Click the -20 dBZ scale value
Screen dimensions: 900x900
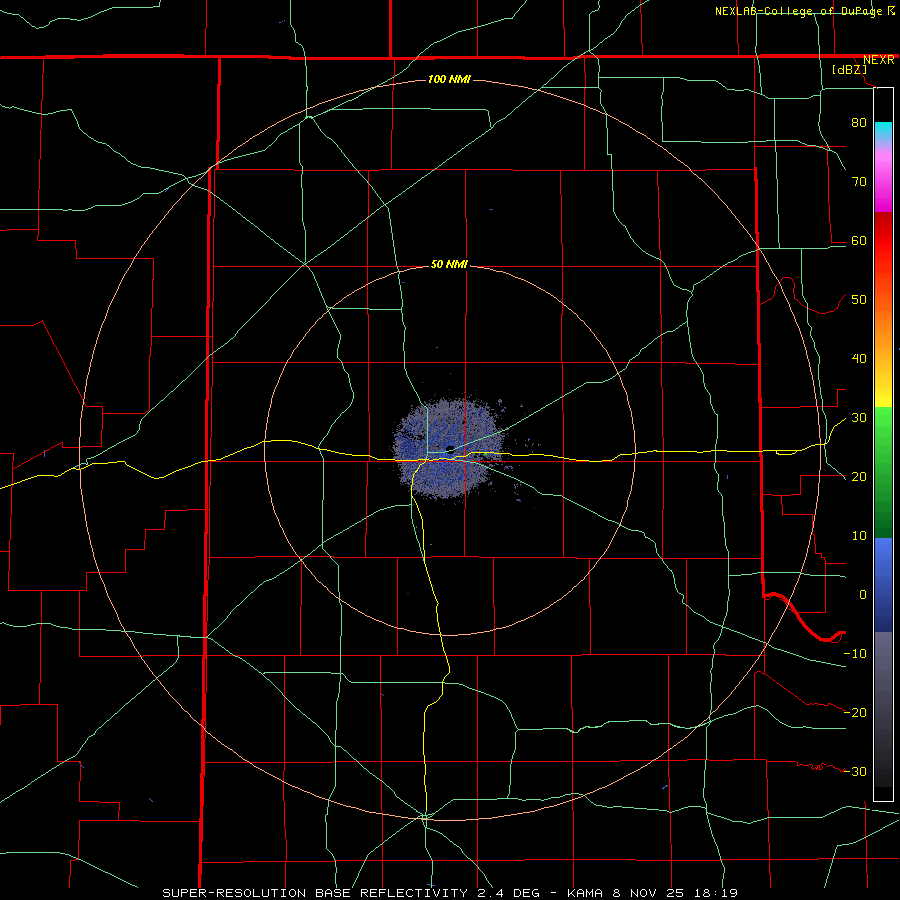[855, 712]
